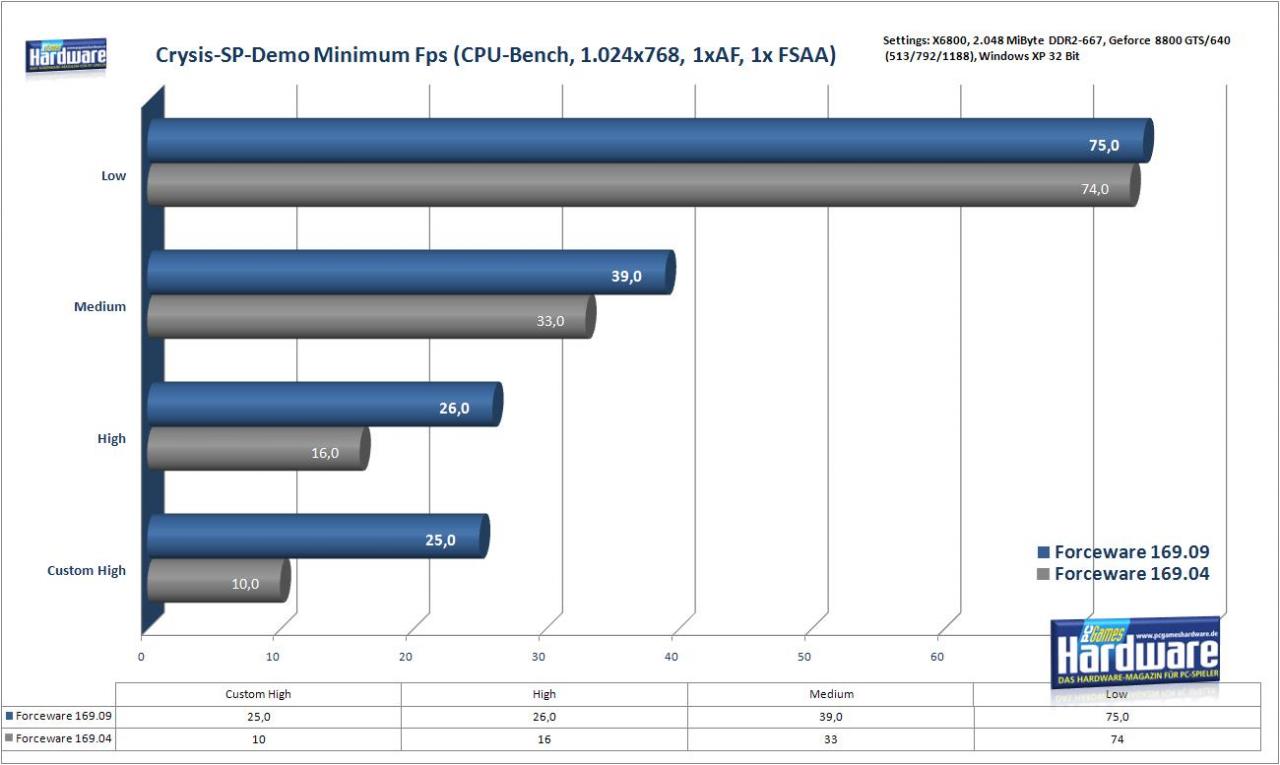
Task: Click table cell 75,0 in Forceware 169.09 row
Action: 1116,716
